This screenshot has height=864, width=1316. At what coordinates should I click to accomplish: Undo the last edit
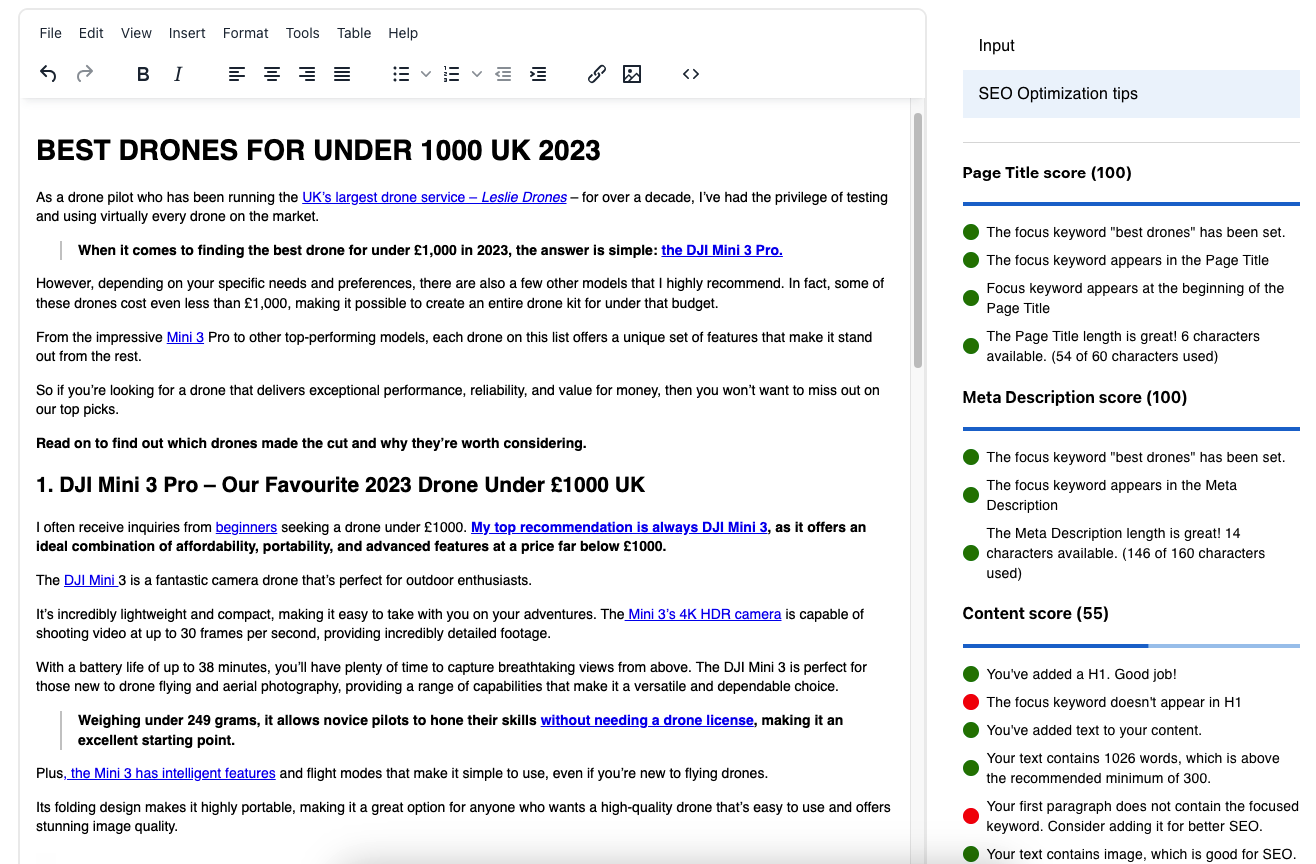(x=48, y=74)
